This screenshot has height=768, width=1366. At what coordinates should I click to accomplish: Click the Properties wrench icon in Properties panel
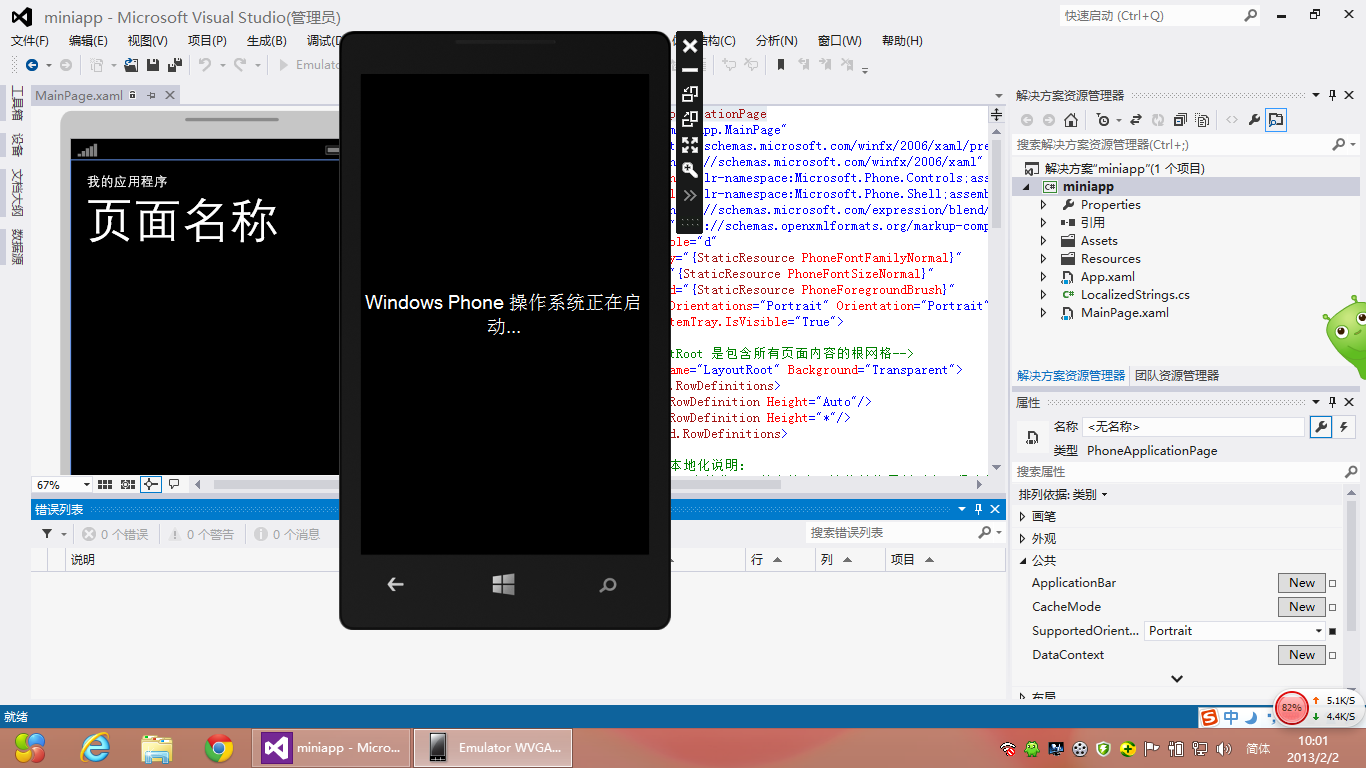coord(1321,427)
